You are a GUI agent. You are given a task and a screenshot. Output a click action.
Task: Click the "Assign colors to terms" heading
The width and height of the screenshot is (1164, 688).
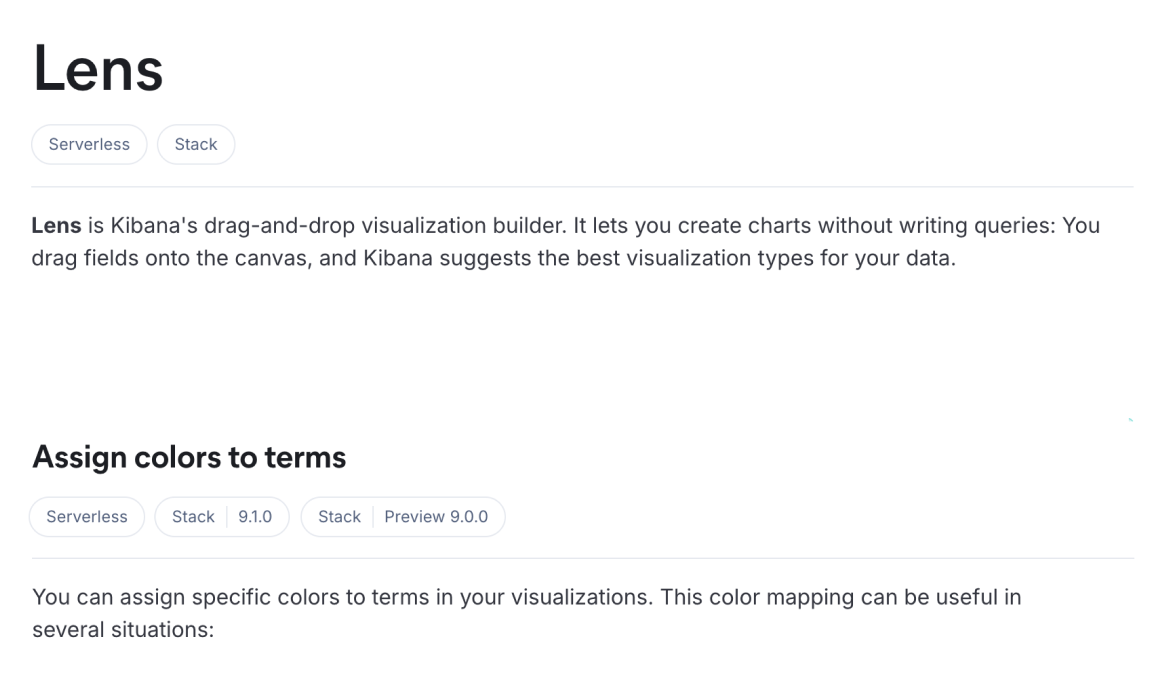click(189, 457)
